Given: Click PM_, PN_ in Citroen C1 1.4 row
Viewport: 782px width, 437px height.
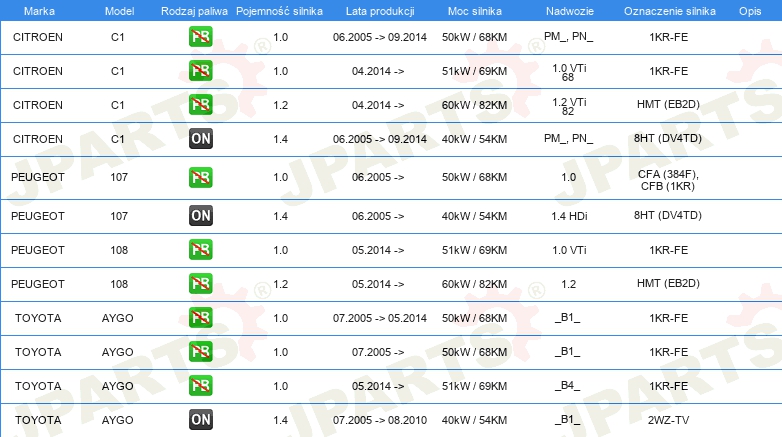Looking at the screenshot, I should click(x=569, y=138).
